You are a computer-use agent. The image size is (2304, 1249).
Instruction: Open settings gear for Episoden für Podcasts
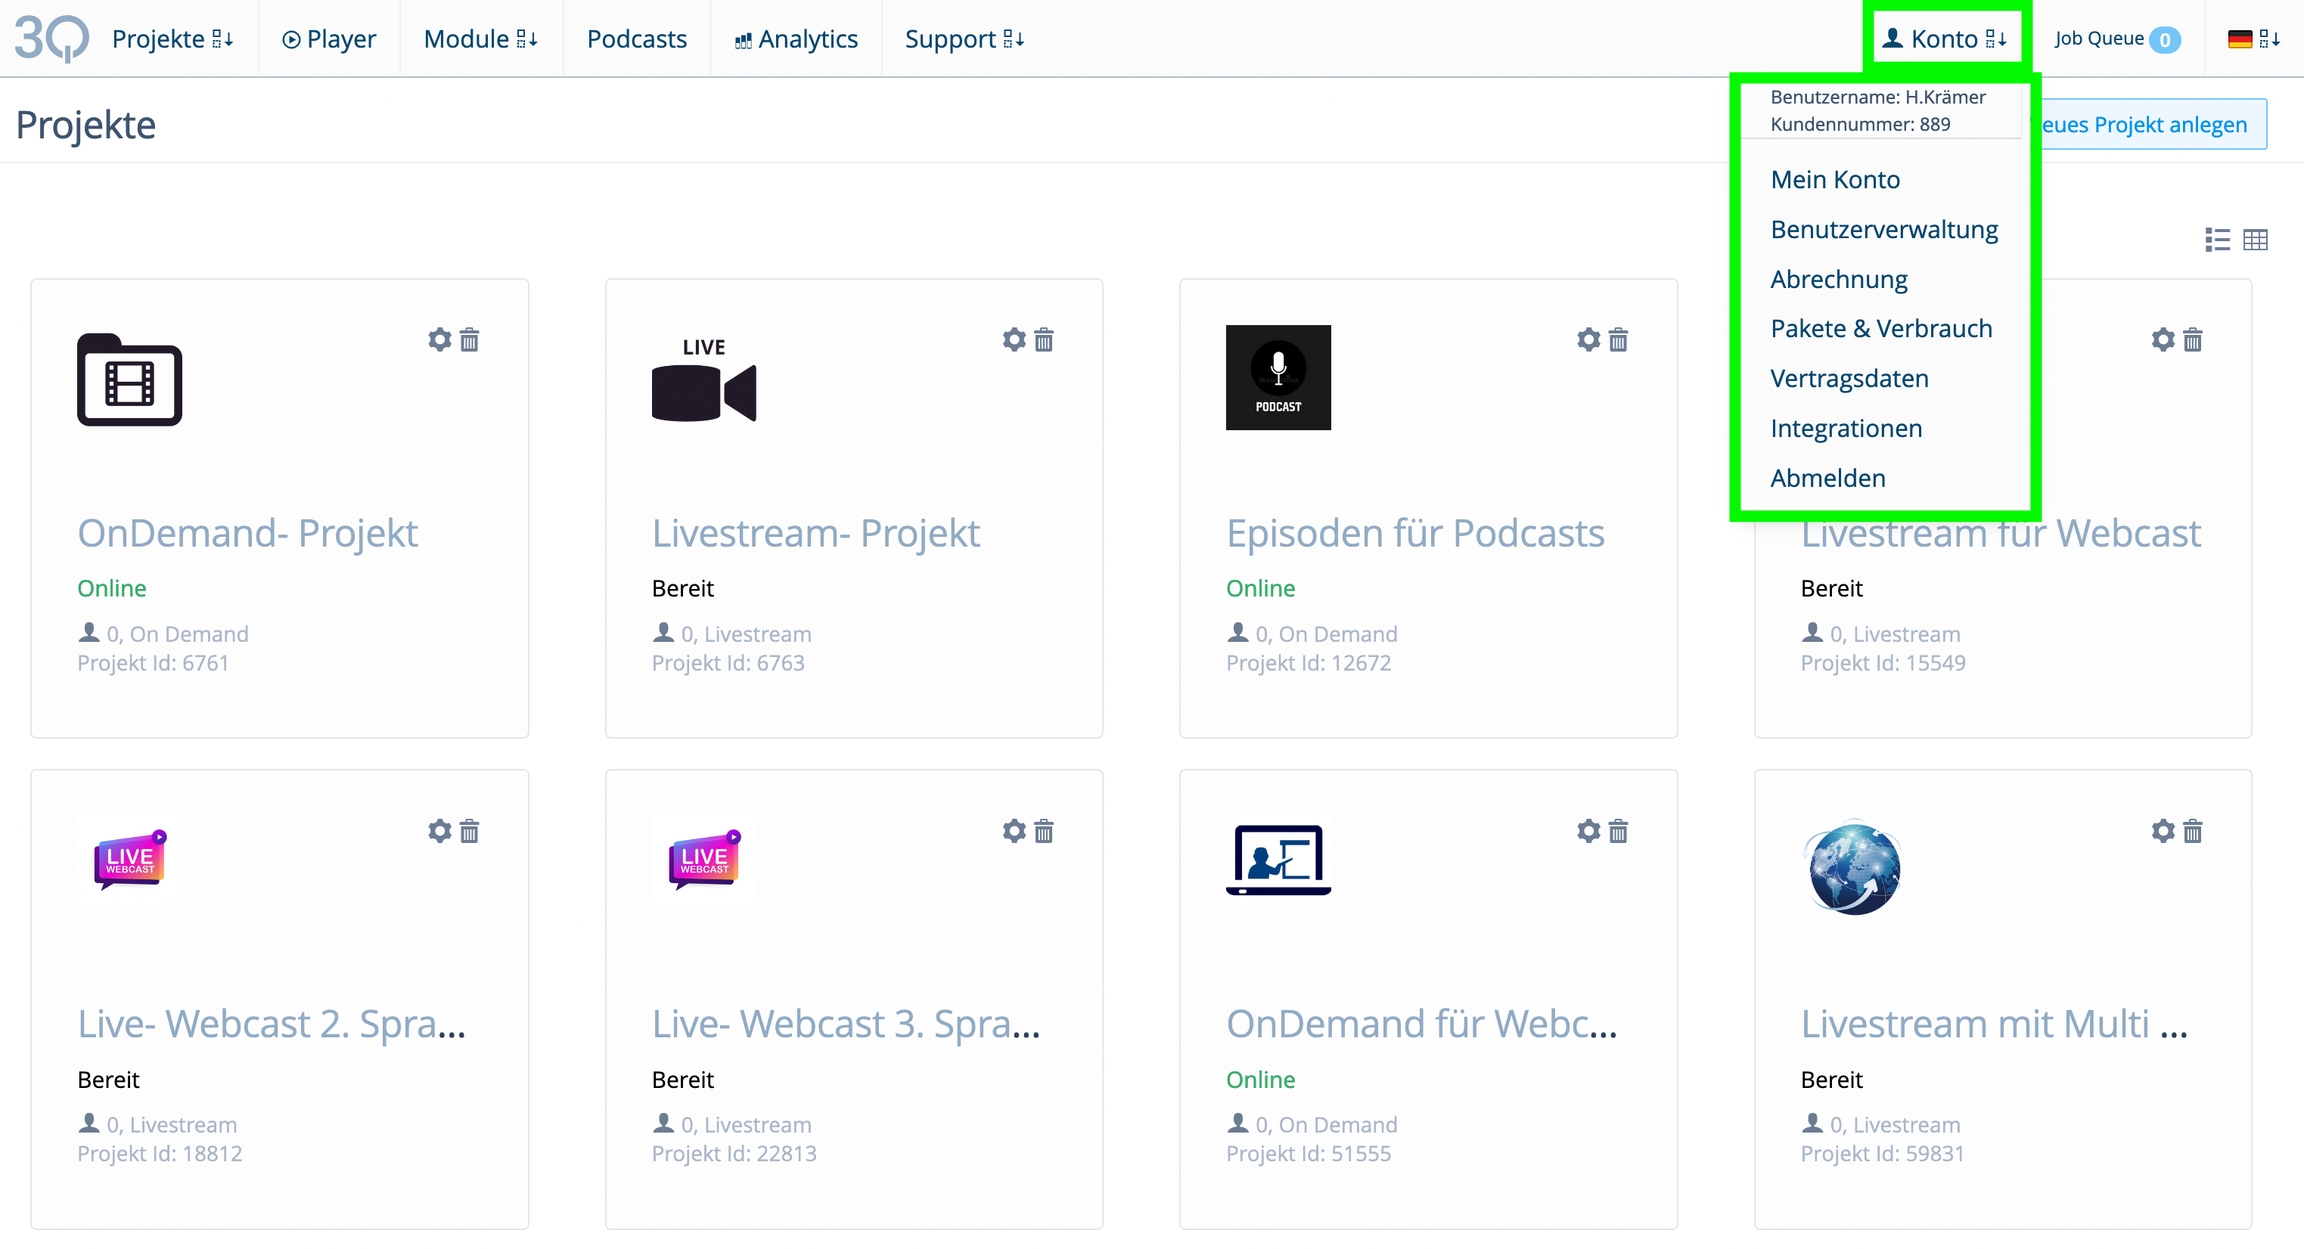(1588, 340)
